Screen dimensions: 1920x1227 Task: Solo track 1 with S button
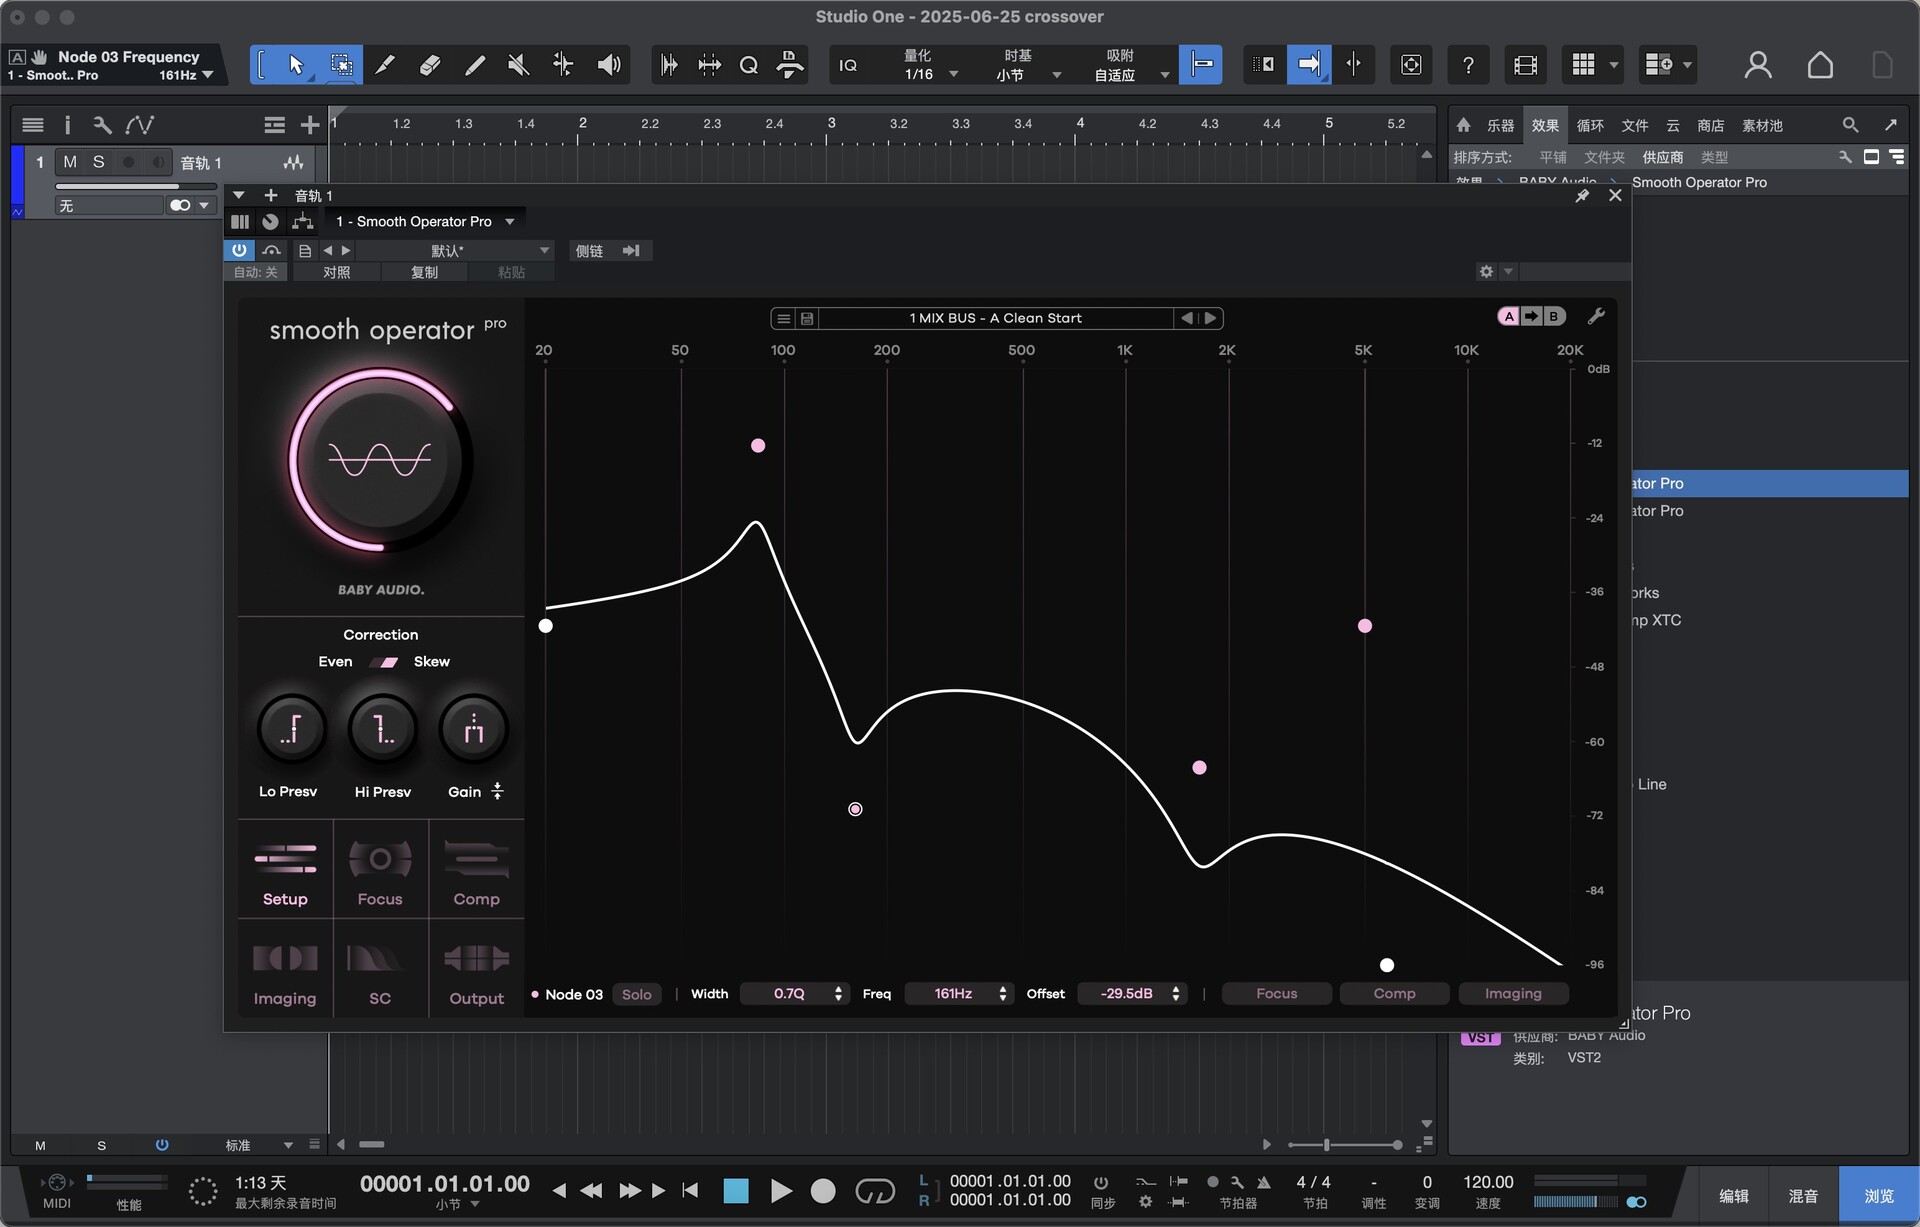98,162
